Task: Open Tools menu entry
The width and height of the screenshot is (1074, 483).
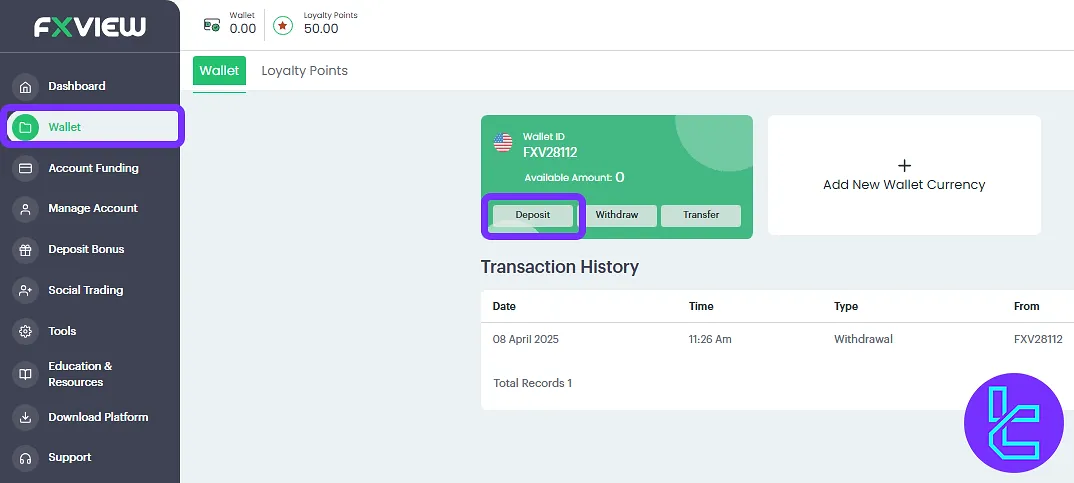Action: point(62,331)
